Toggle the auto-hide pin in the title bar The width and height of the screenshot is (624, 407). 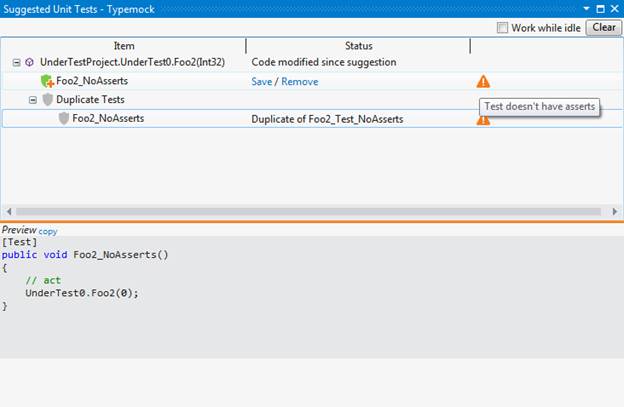point(599,8)
